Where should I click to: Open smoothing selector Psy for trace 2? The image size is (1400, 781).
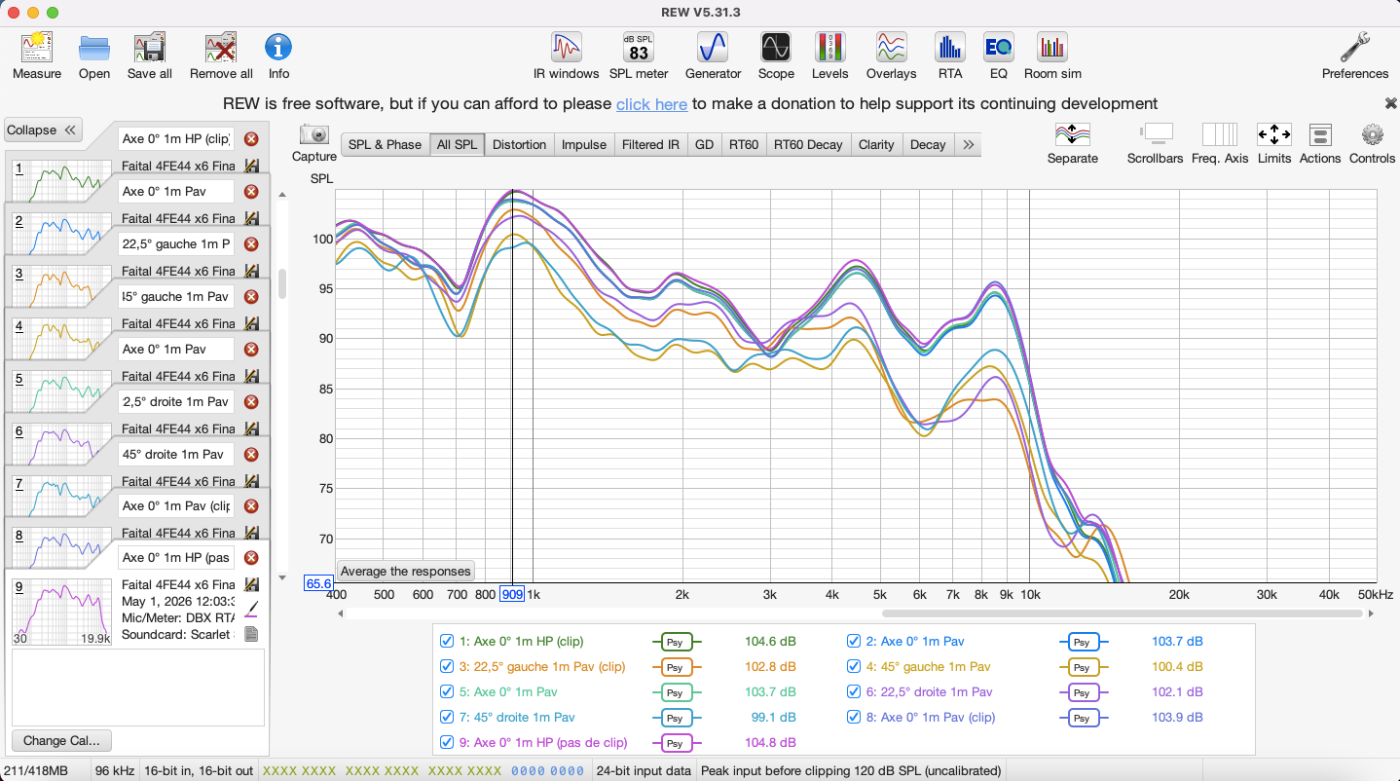[1083, 642]
